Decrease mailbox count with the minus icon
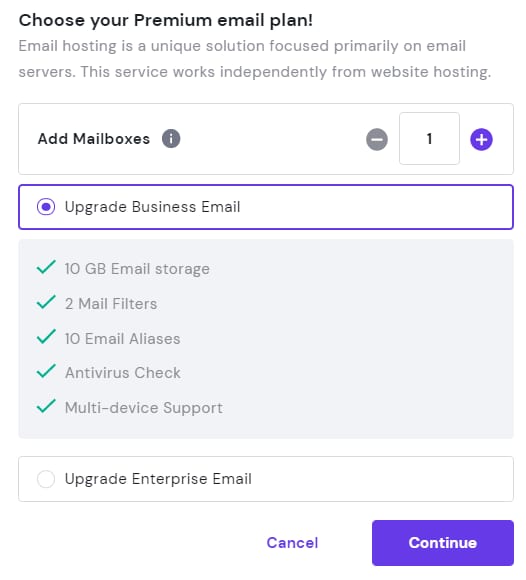Viewport: 526px width, 580px height. pos(377,139)
